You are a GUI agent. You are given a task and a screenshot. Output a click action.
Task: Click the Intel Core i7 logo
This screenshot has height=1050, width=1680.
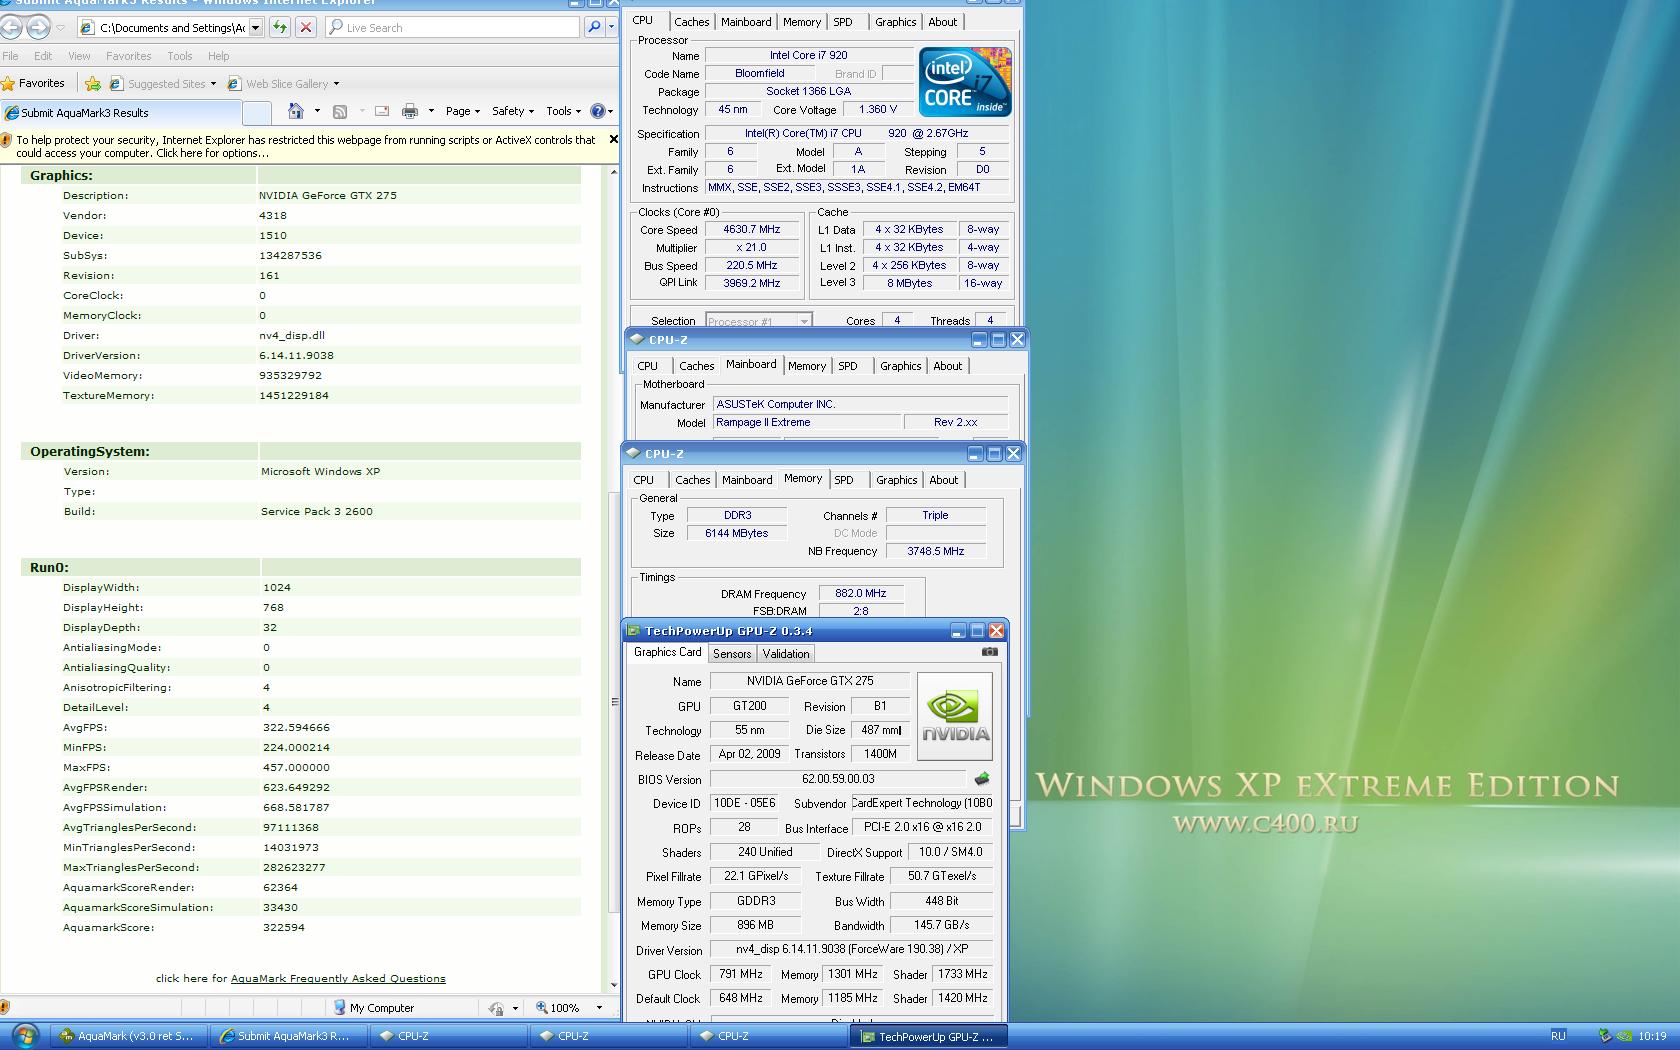click(965, 82)
